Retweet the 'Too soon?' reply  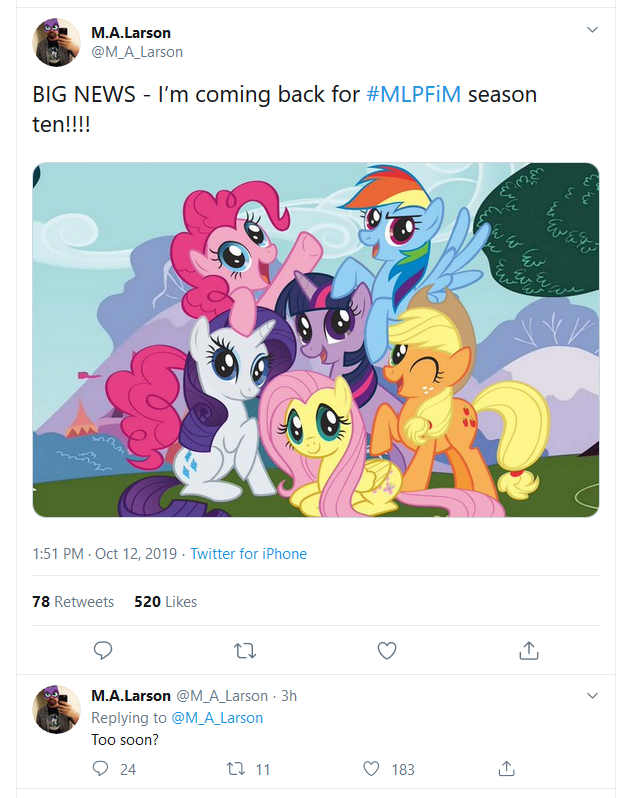click(236, 768)
